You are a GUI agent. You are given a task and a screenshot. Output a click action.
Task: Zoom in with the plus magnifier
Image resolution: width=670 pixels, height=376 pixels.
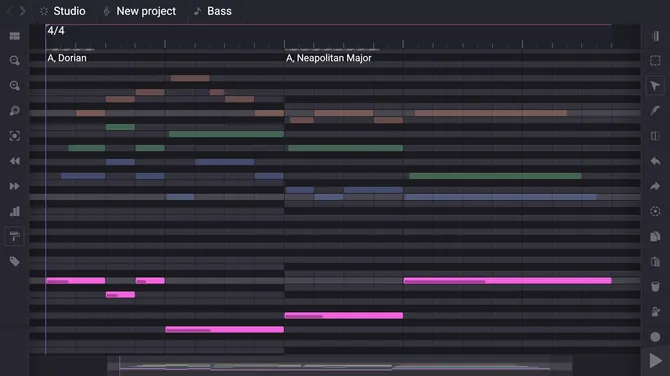(x=15, y=86)
